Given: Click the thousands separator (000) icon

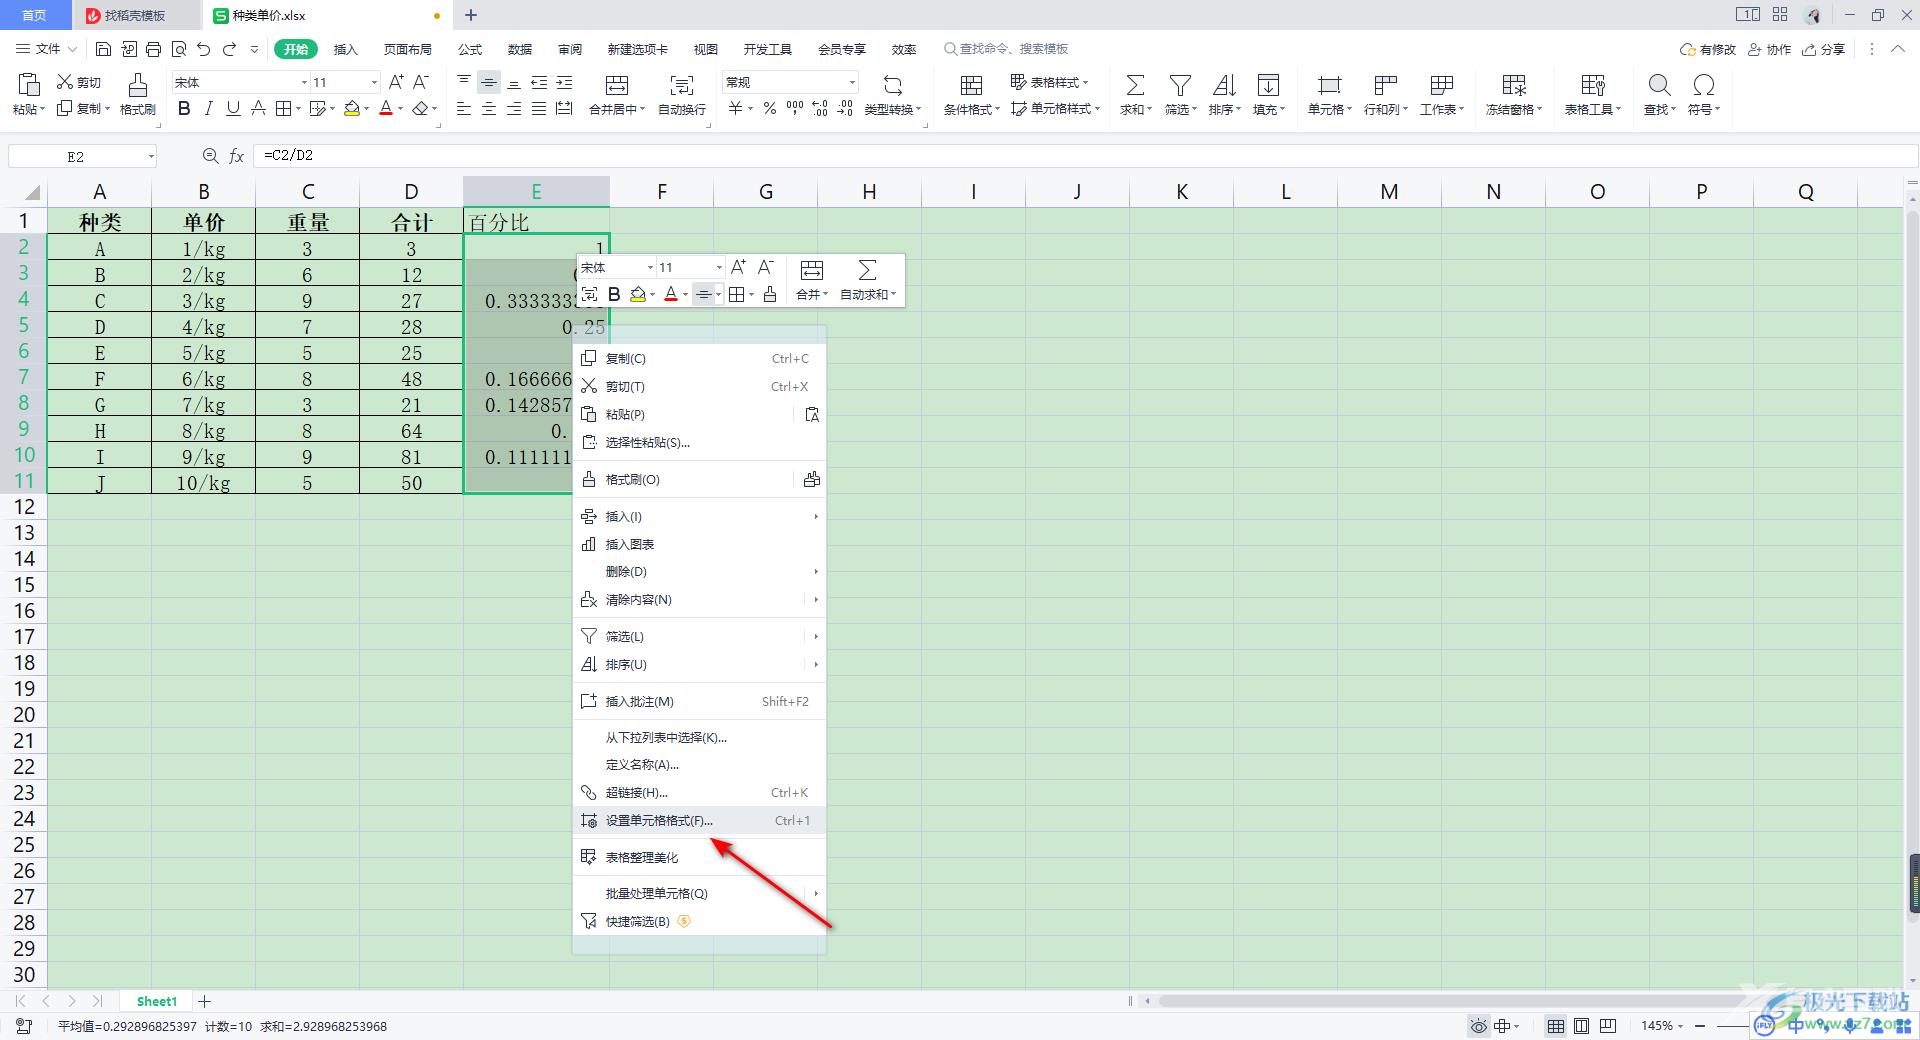Looking at the screenshot, I should point(795,109).
